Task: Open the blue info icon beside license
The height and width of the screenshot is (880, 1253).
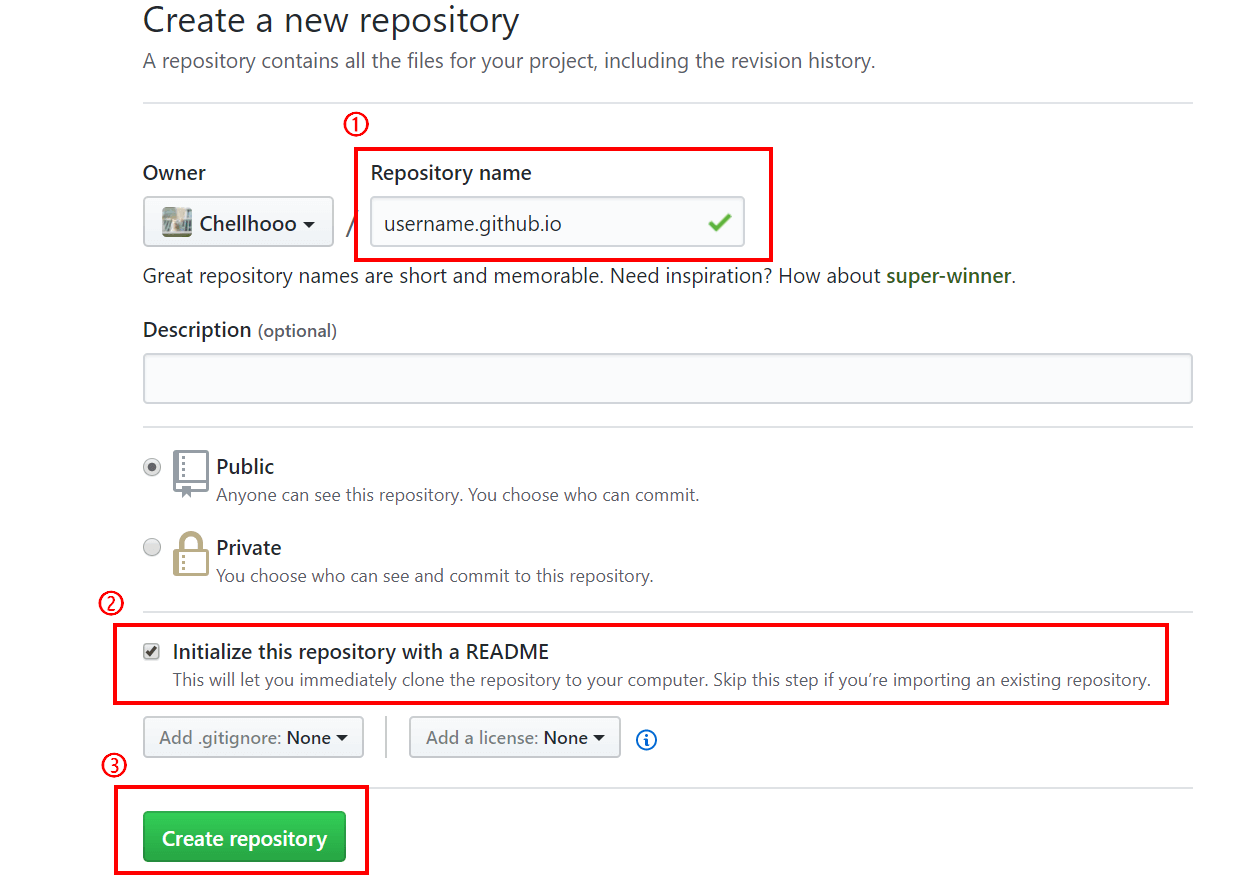Action: tap(647, 740)
